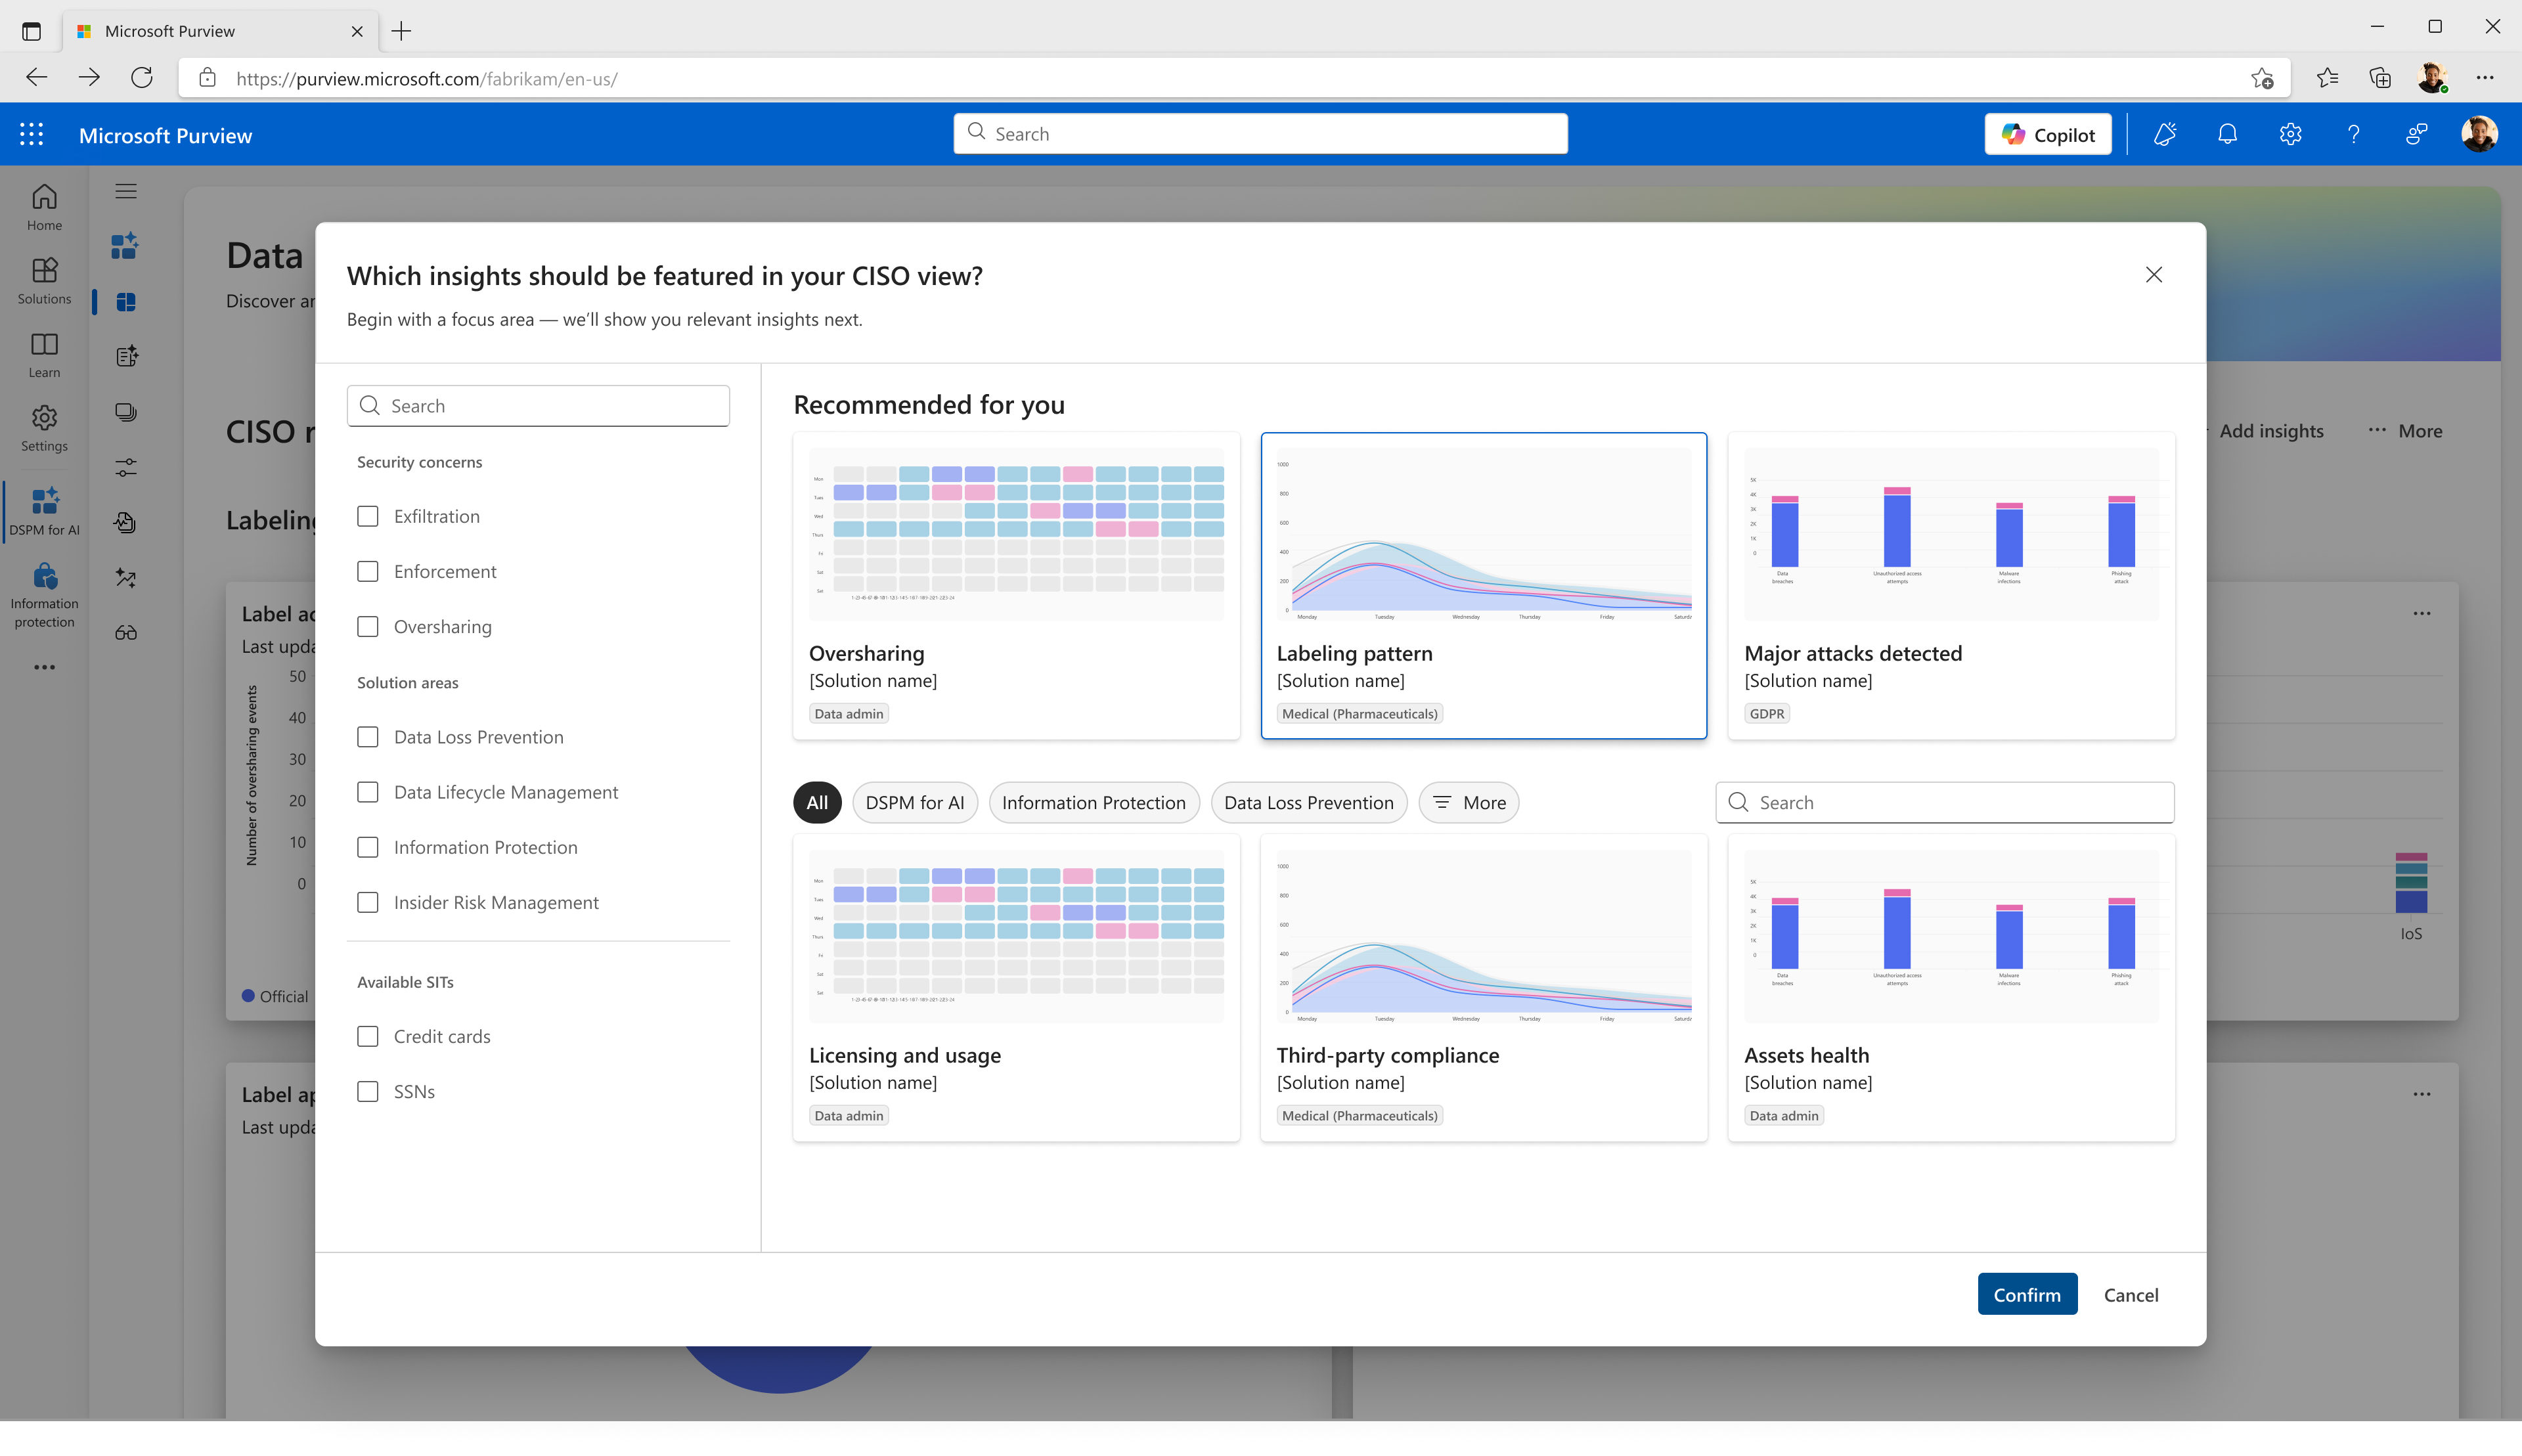Select DSPM for AI in left navigation
Screen dimensions: 2522x1456
(x=44, y=511)
